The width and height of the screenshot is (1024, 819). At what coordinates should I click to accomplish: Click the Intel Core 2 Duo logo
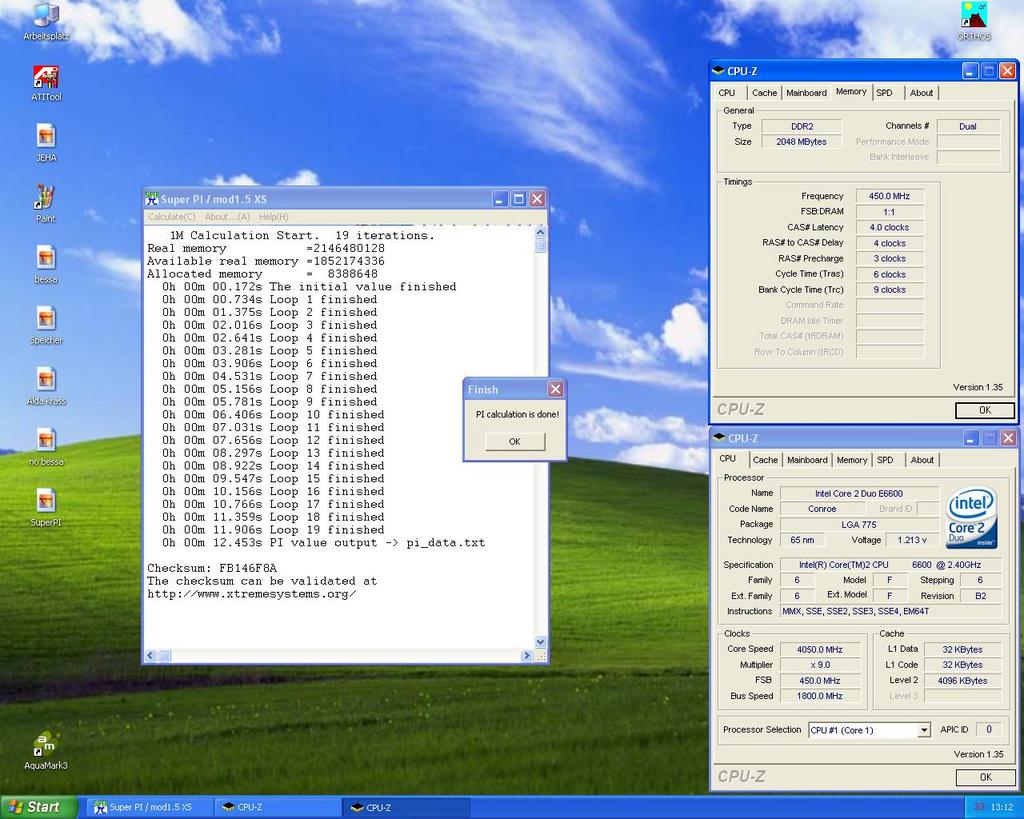coord(972,516)
